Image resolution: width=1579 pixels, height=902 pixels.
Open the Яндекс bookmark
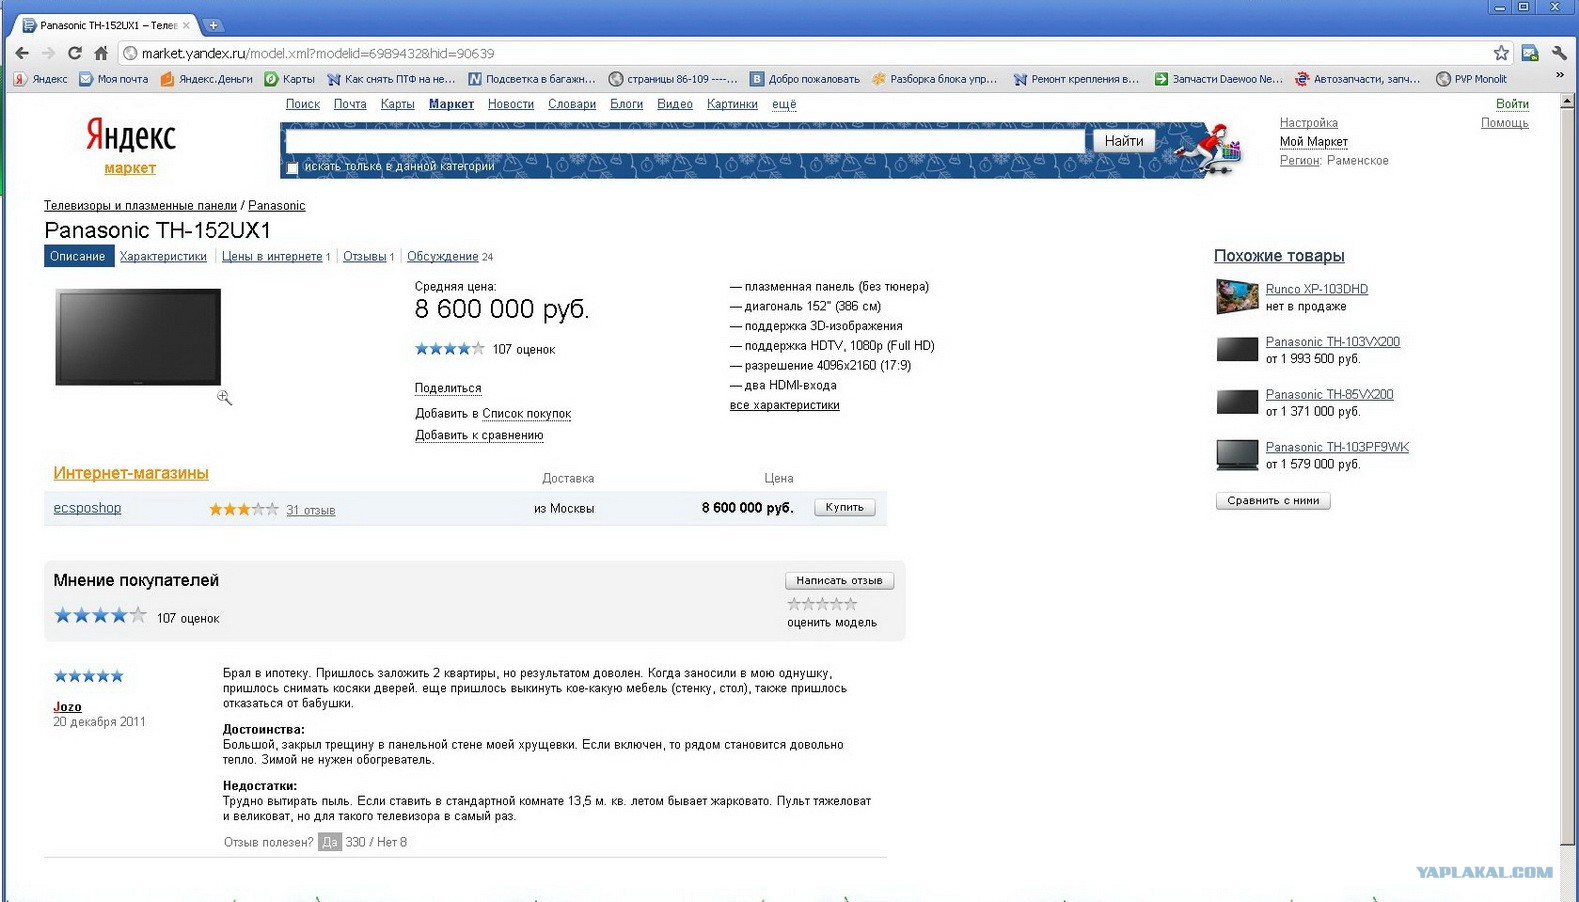(x=41, y=79)
